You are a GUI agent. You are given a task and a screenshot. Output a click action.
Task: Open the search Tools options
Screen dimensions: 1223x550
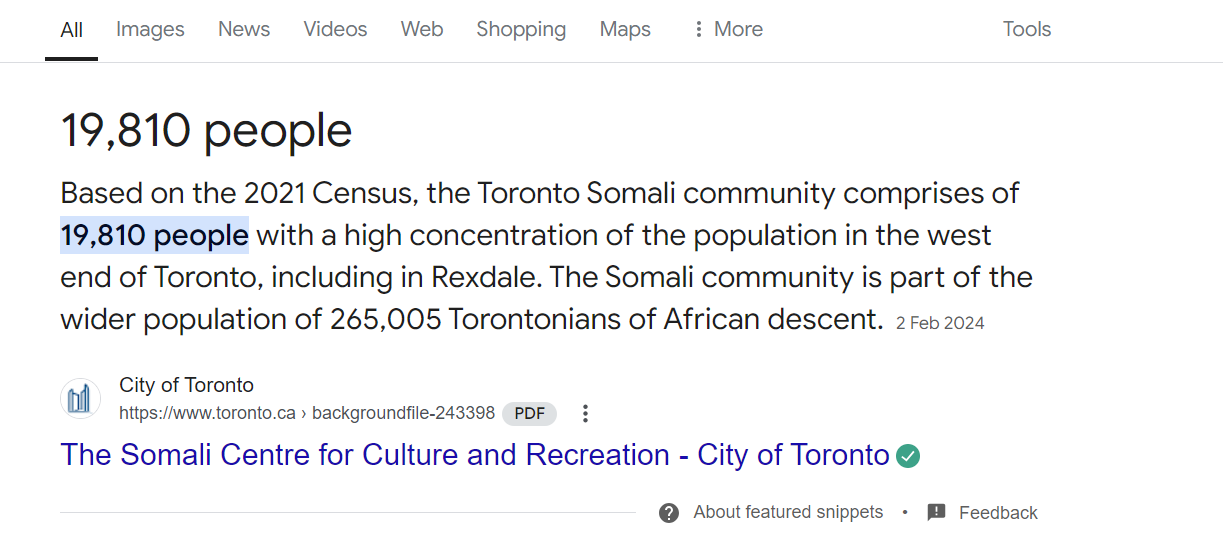[1027, 29]
